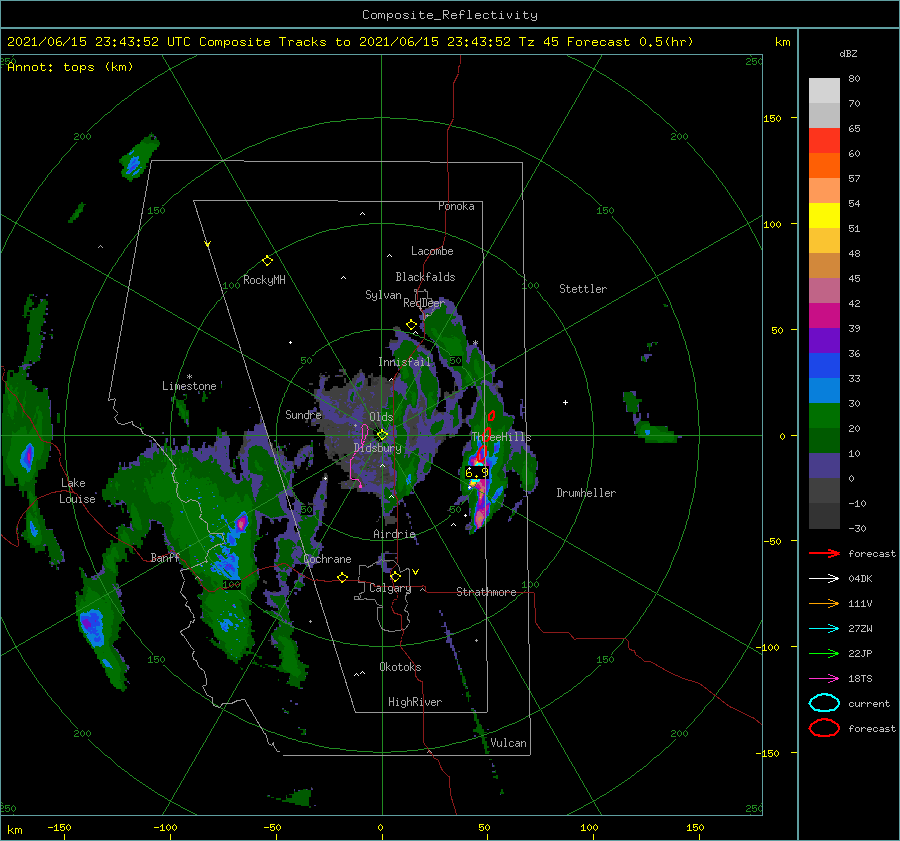Select the Lacombe city label
900x841 pixels.
click(x=432, y=251)
